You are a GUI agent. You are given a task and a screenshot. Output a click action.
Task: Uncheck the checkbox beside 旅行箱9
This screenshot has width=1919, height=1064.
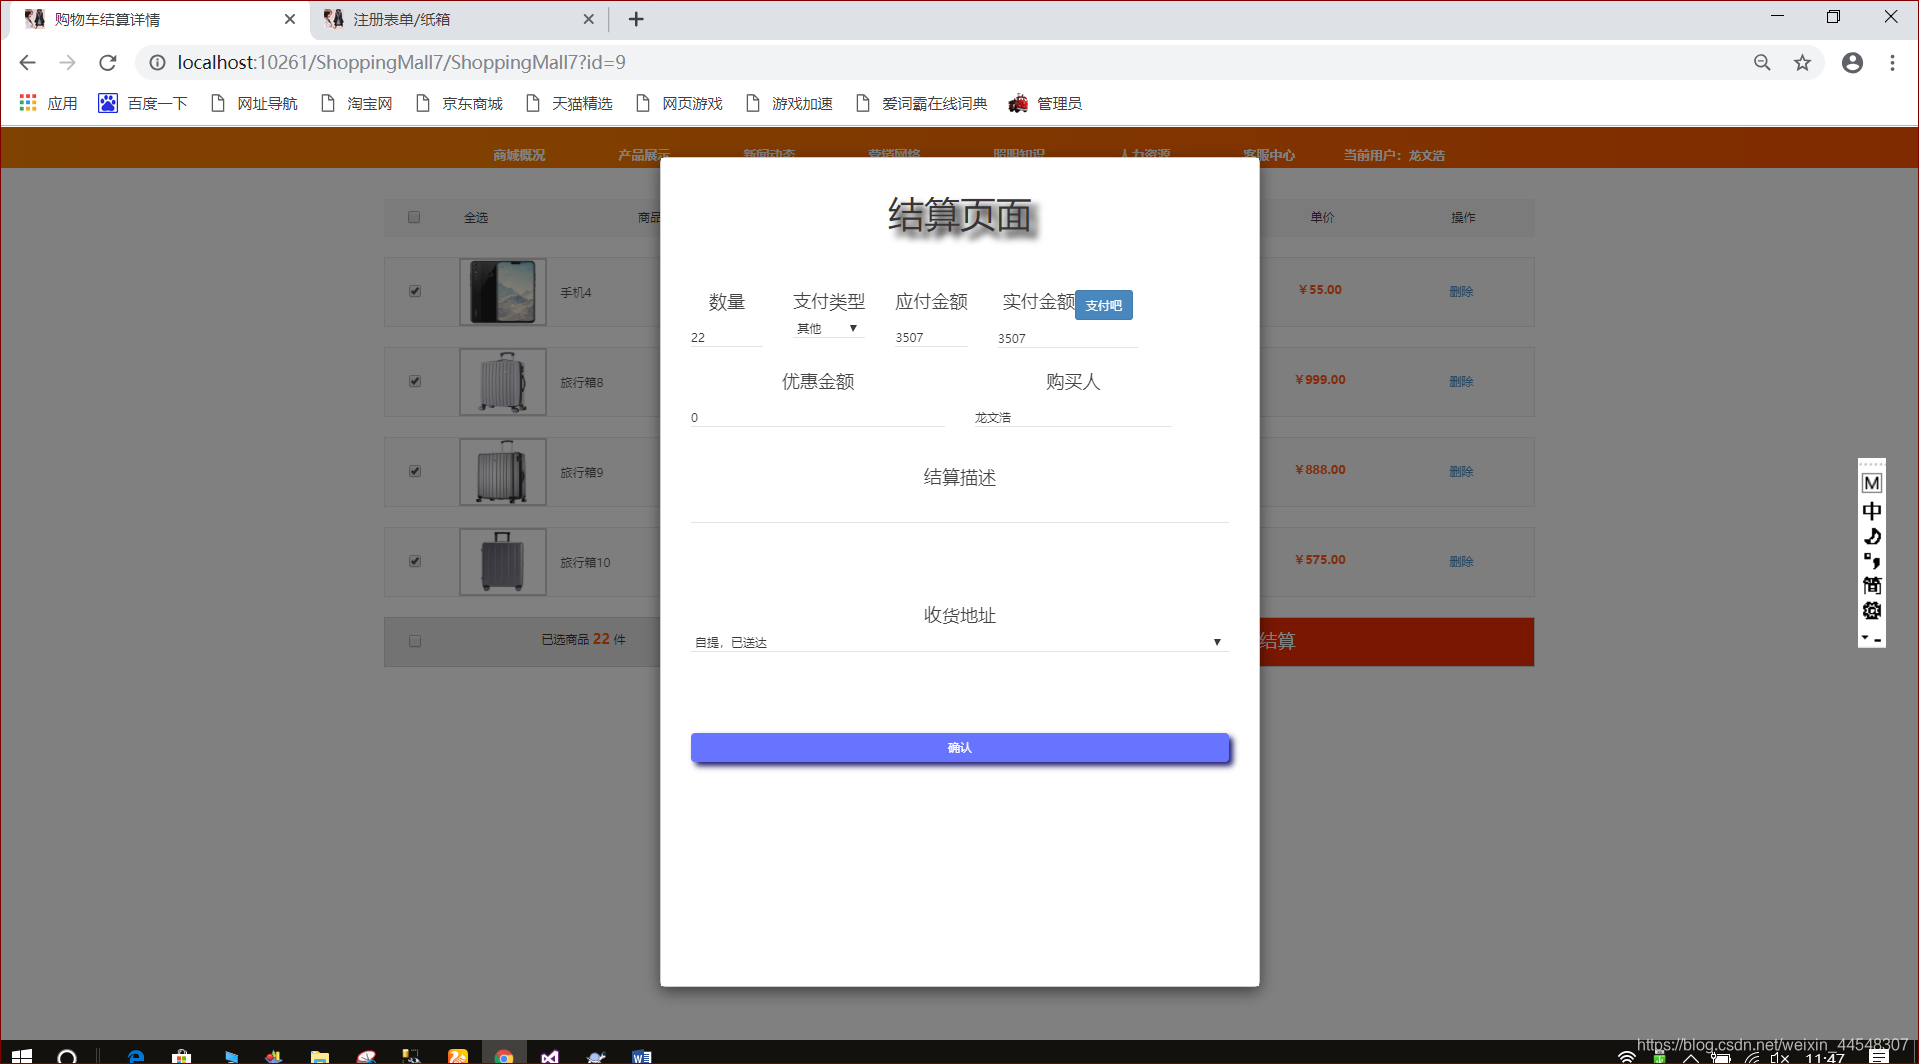click(414, 471)
